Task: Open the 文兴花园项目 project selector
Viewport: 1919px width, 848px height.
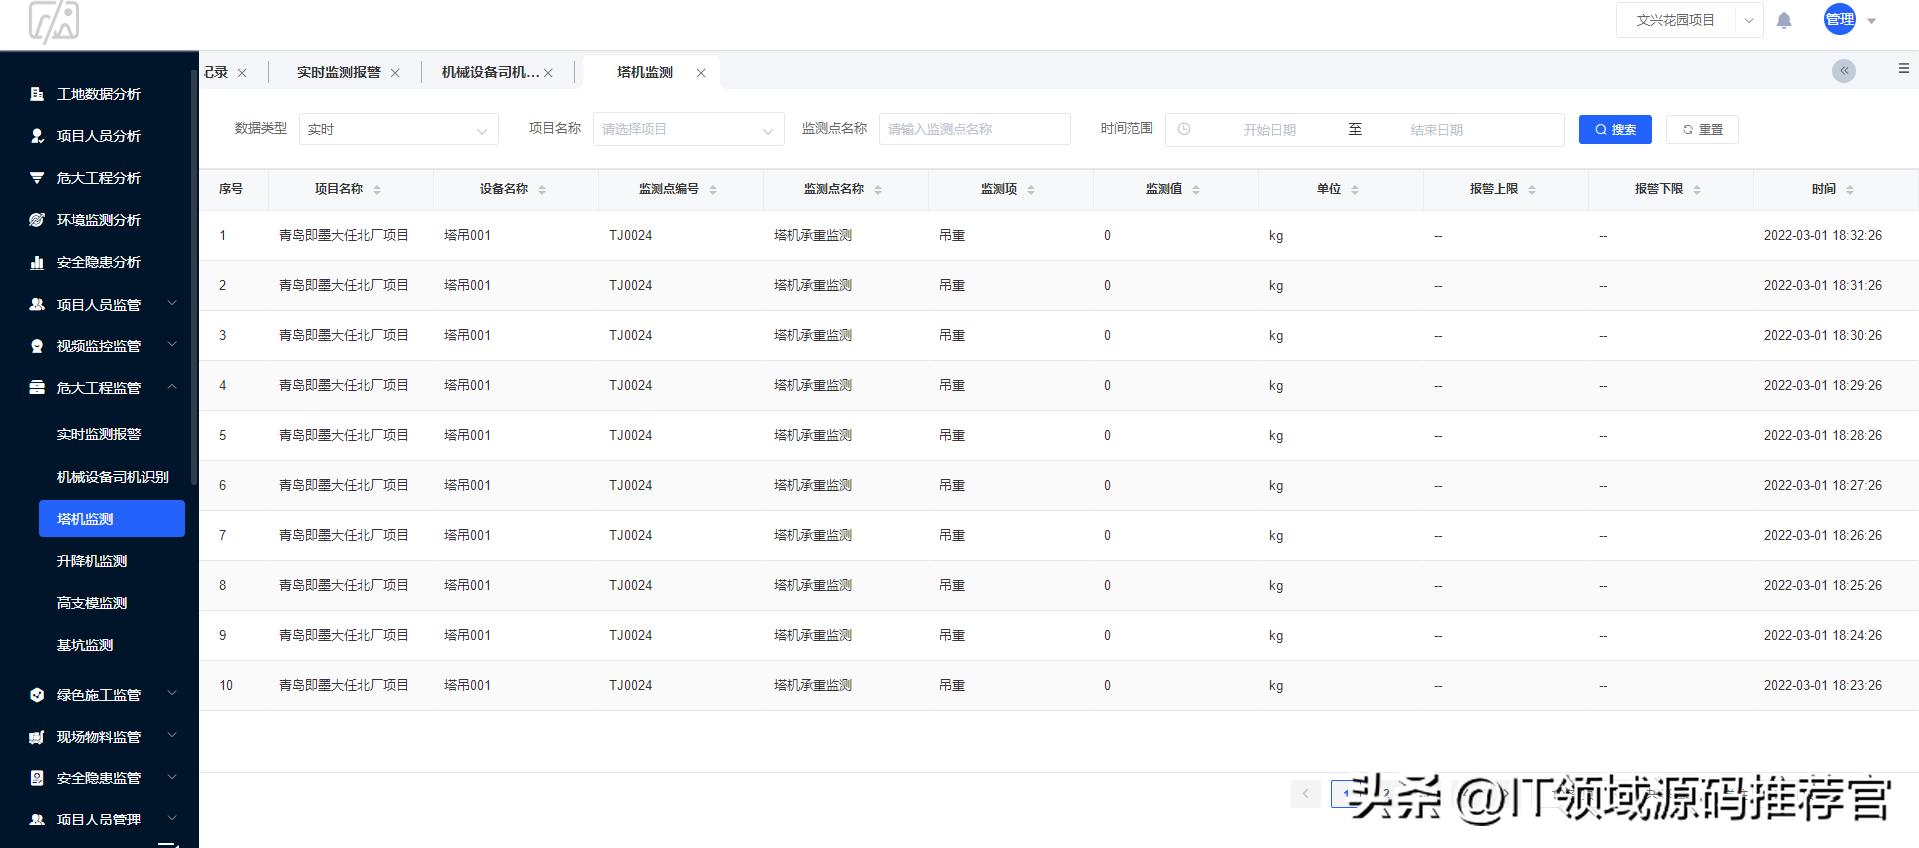Action: tap(1689, 20)
